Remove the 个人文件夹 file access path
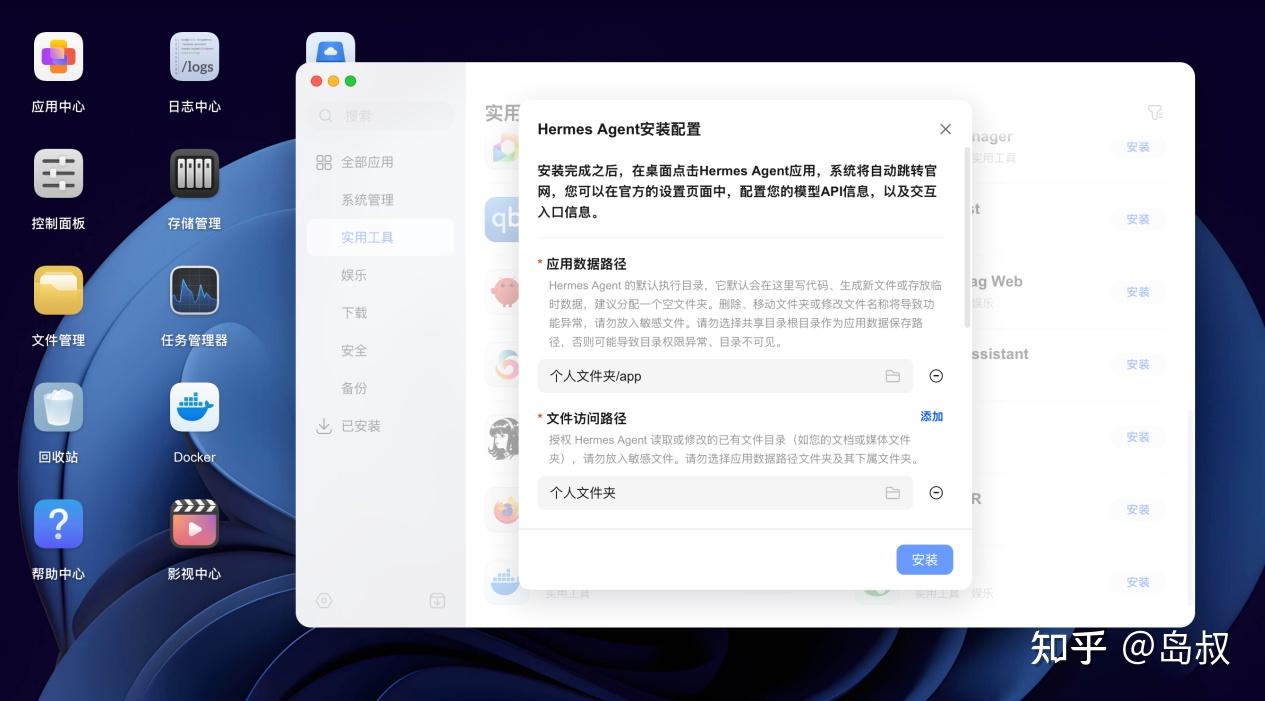Image resolution: width=1265 pixels, height=701 pixels. [936, 493]
